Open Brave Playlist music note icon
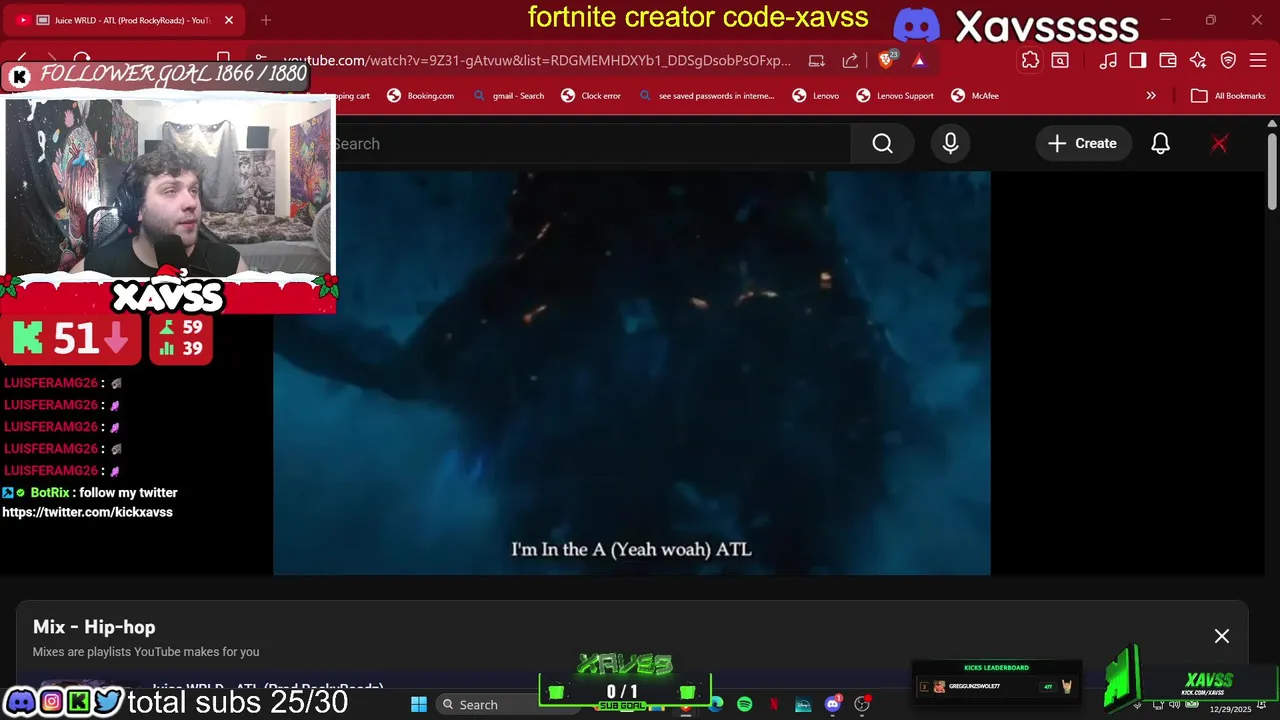This screenshot has height=720, width=1280. point(1108,60)
